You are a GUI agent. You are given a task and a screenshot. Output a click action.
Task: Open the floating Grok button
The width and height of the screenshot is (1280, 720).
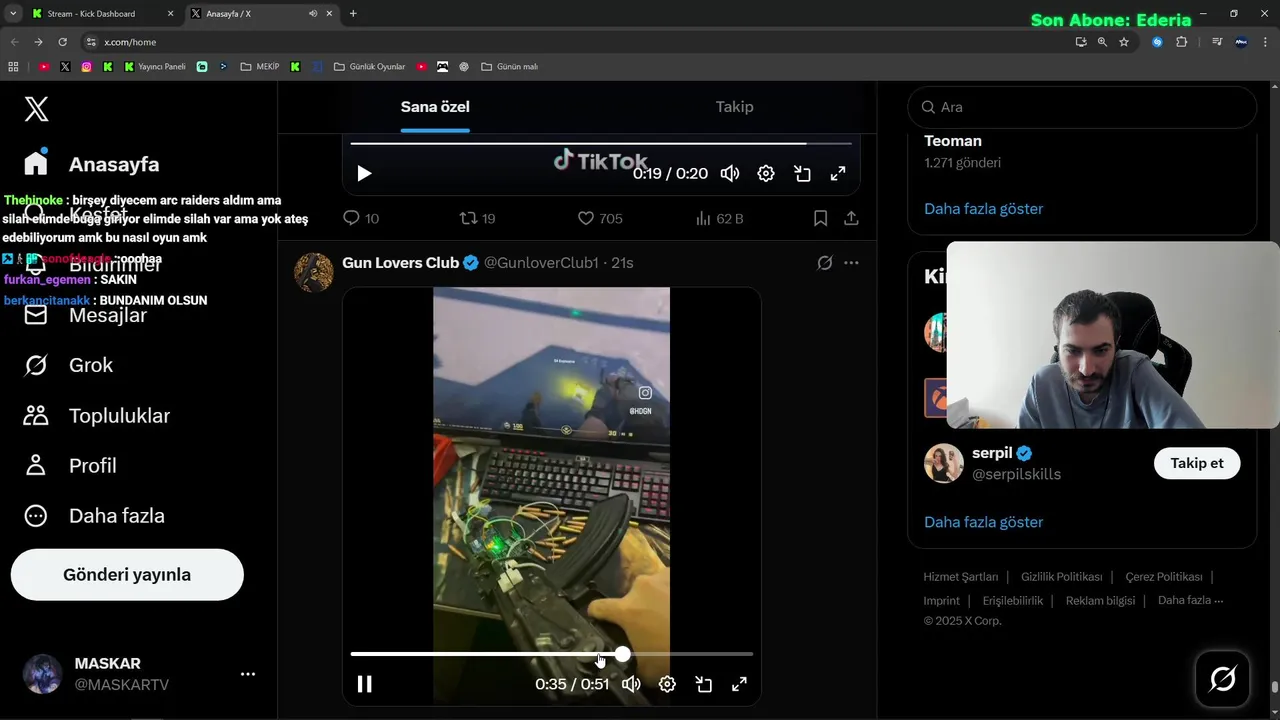(1223, 679)
